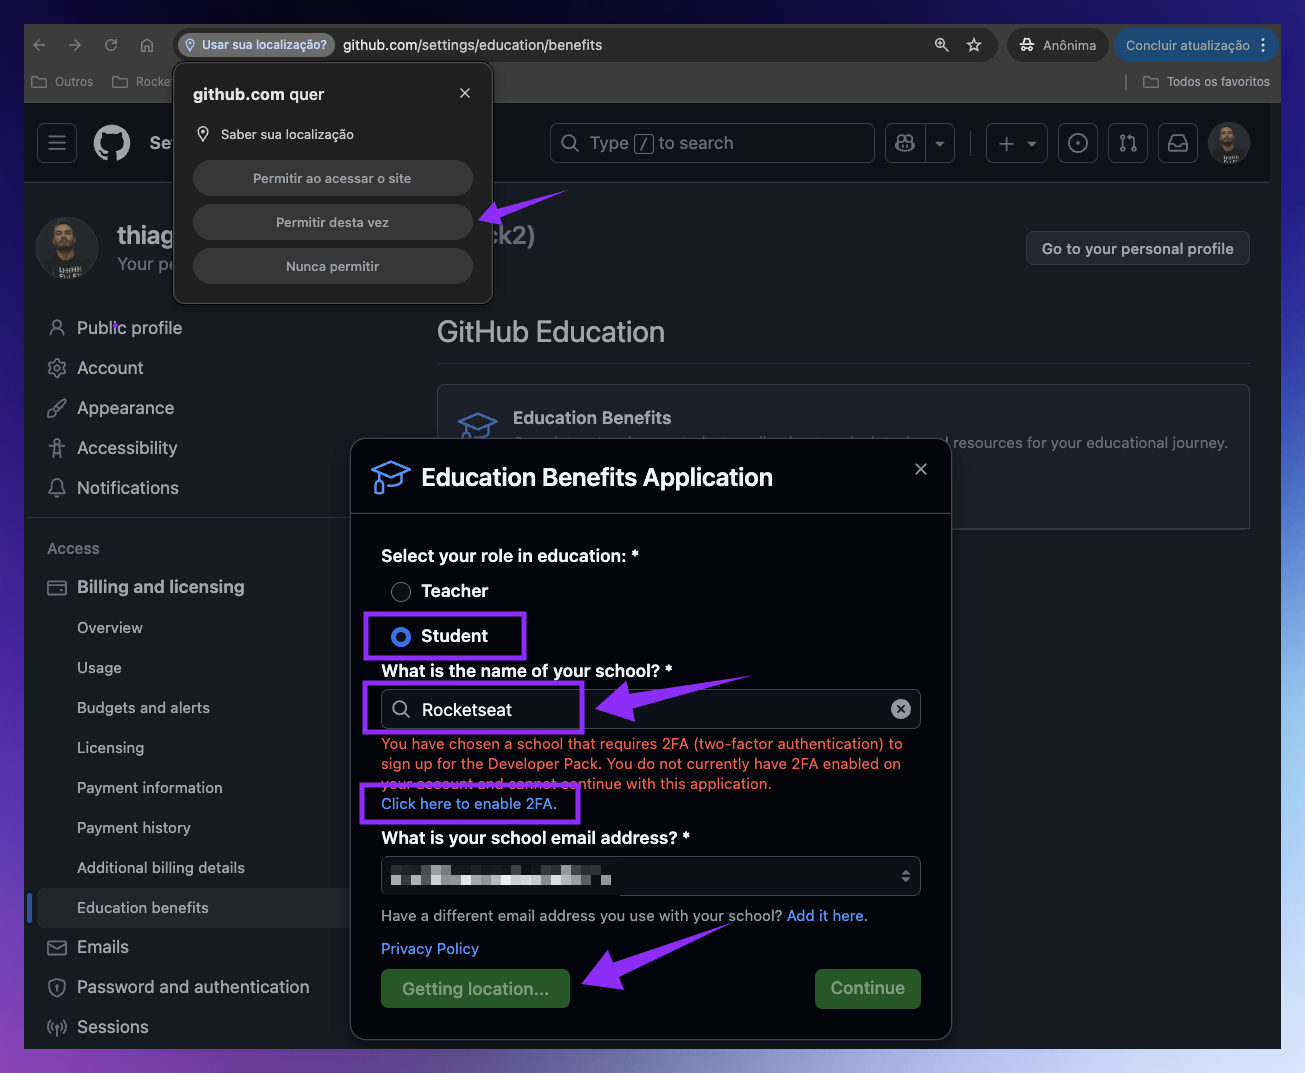1305x1073 pixels.
Task: Click the Usar sua localização chip
Action: [x=256, y=45]
